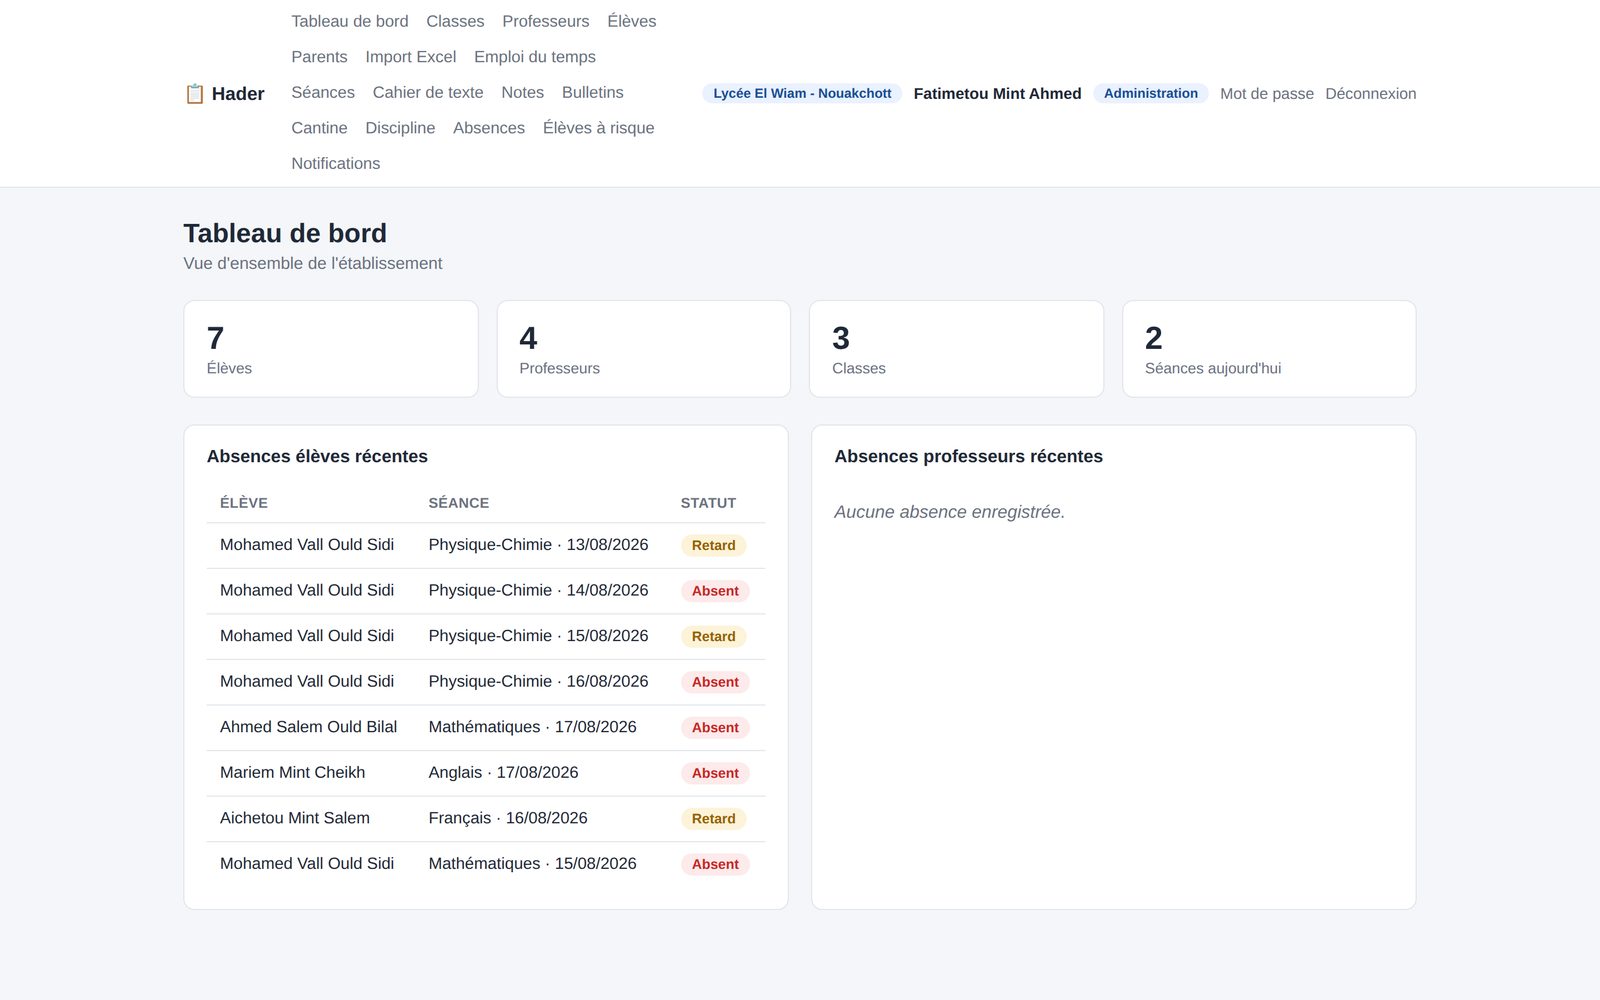
Task: Open Cahier de texte
Action: coord(428,92)
